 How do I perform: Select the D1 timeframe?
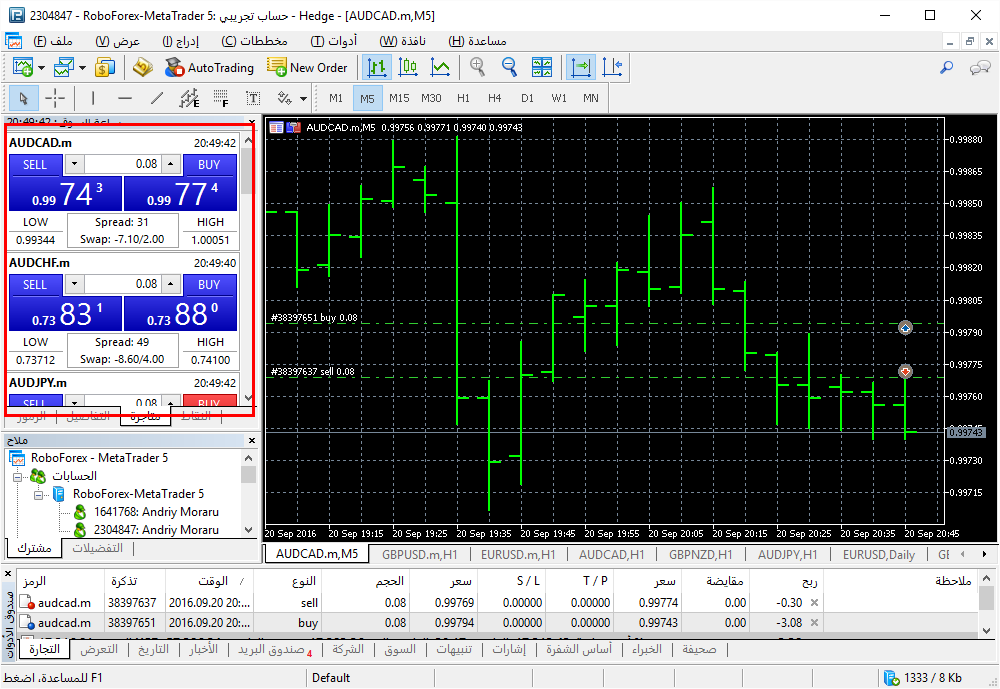pos(527,98)
